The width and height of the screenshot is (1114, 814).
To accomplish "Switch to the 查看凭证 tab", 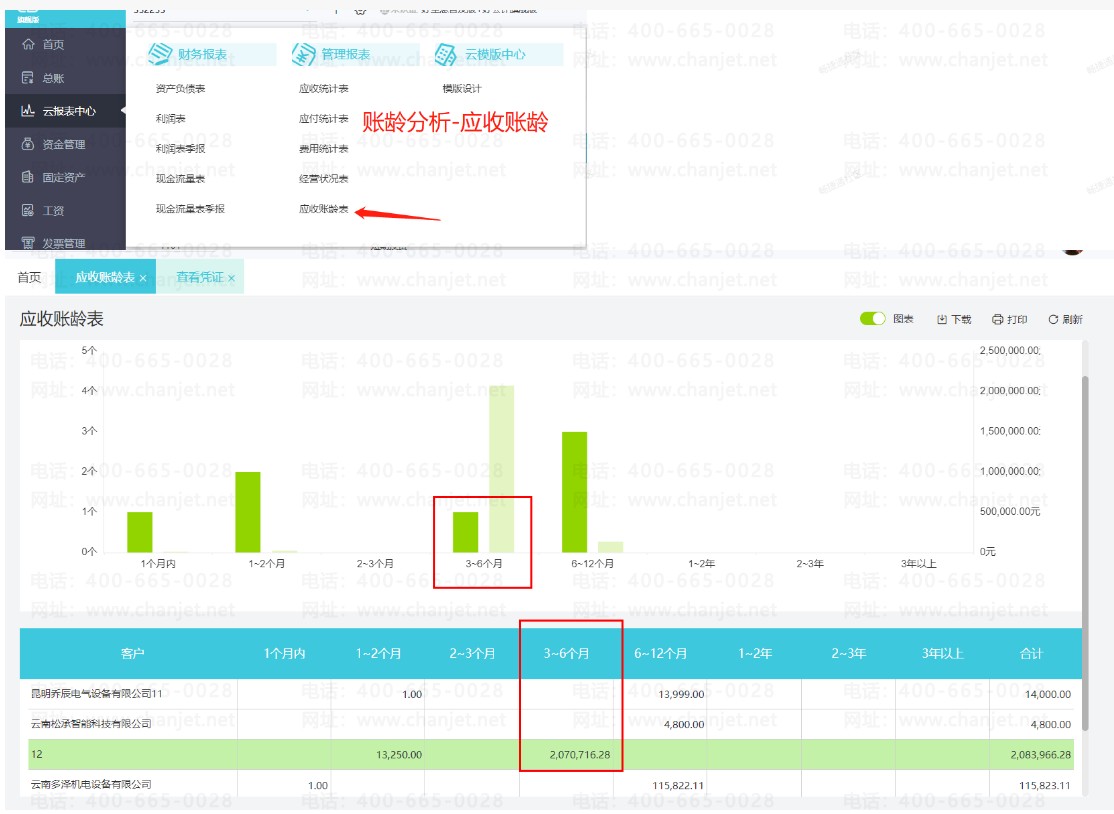I will point(200,277).
